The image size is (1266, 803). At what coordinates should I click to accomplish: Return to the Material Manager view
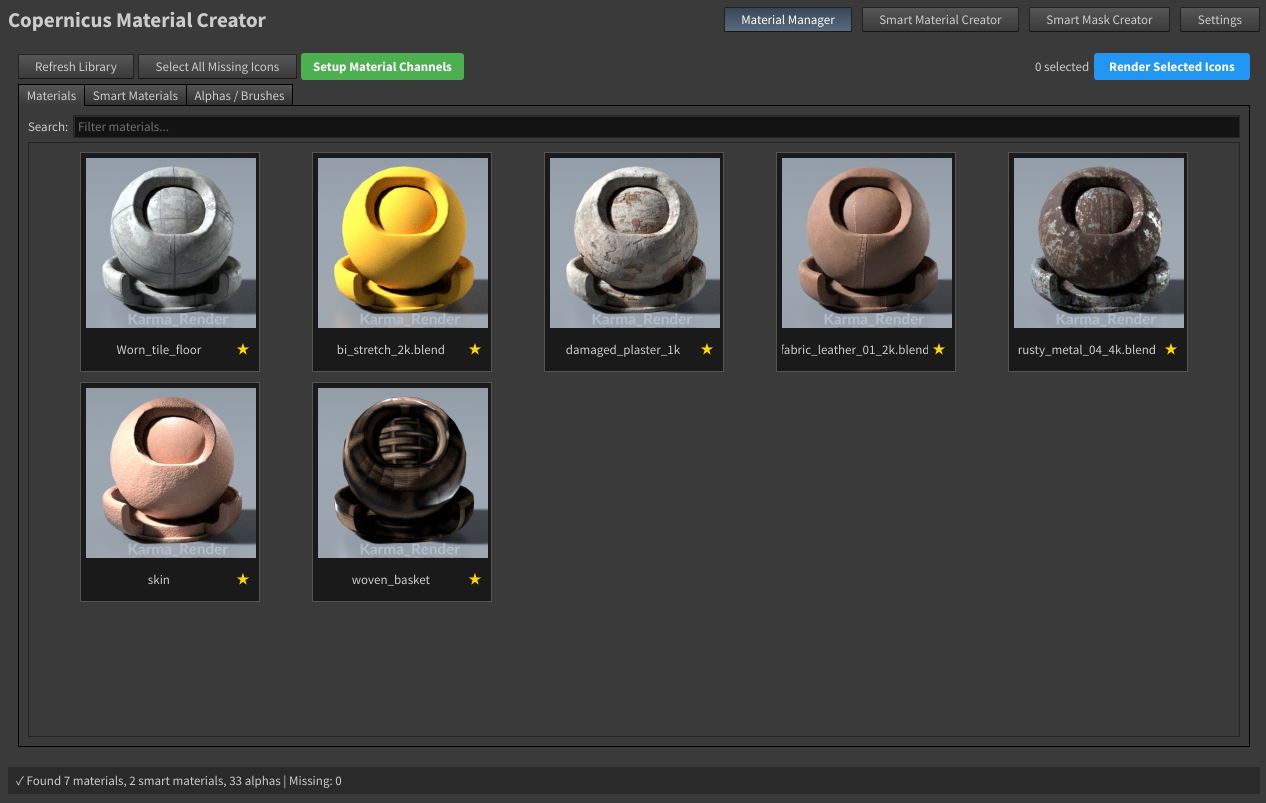[x=787, y=19]
